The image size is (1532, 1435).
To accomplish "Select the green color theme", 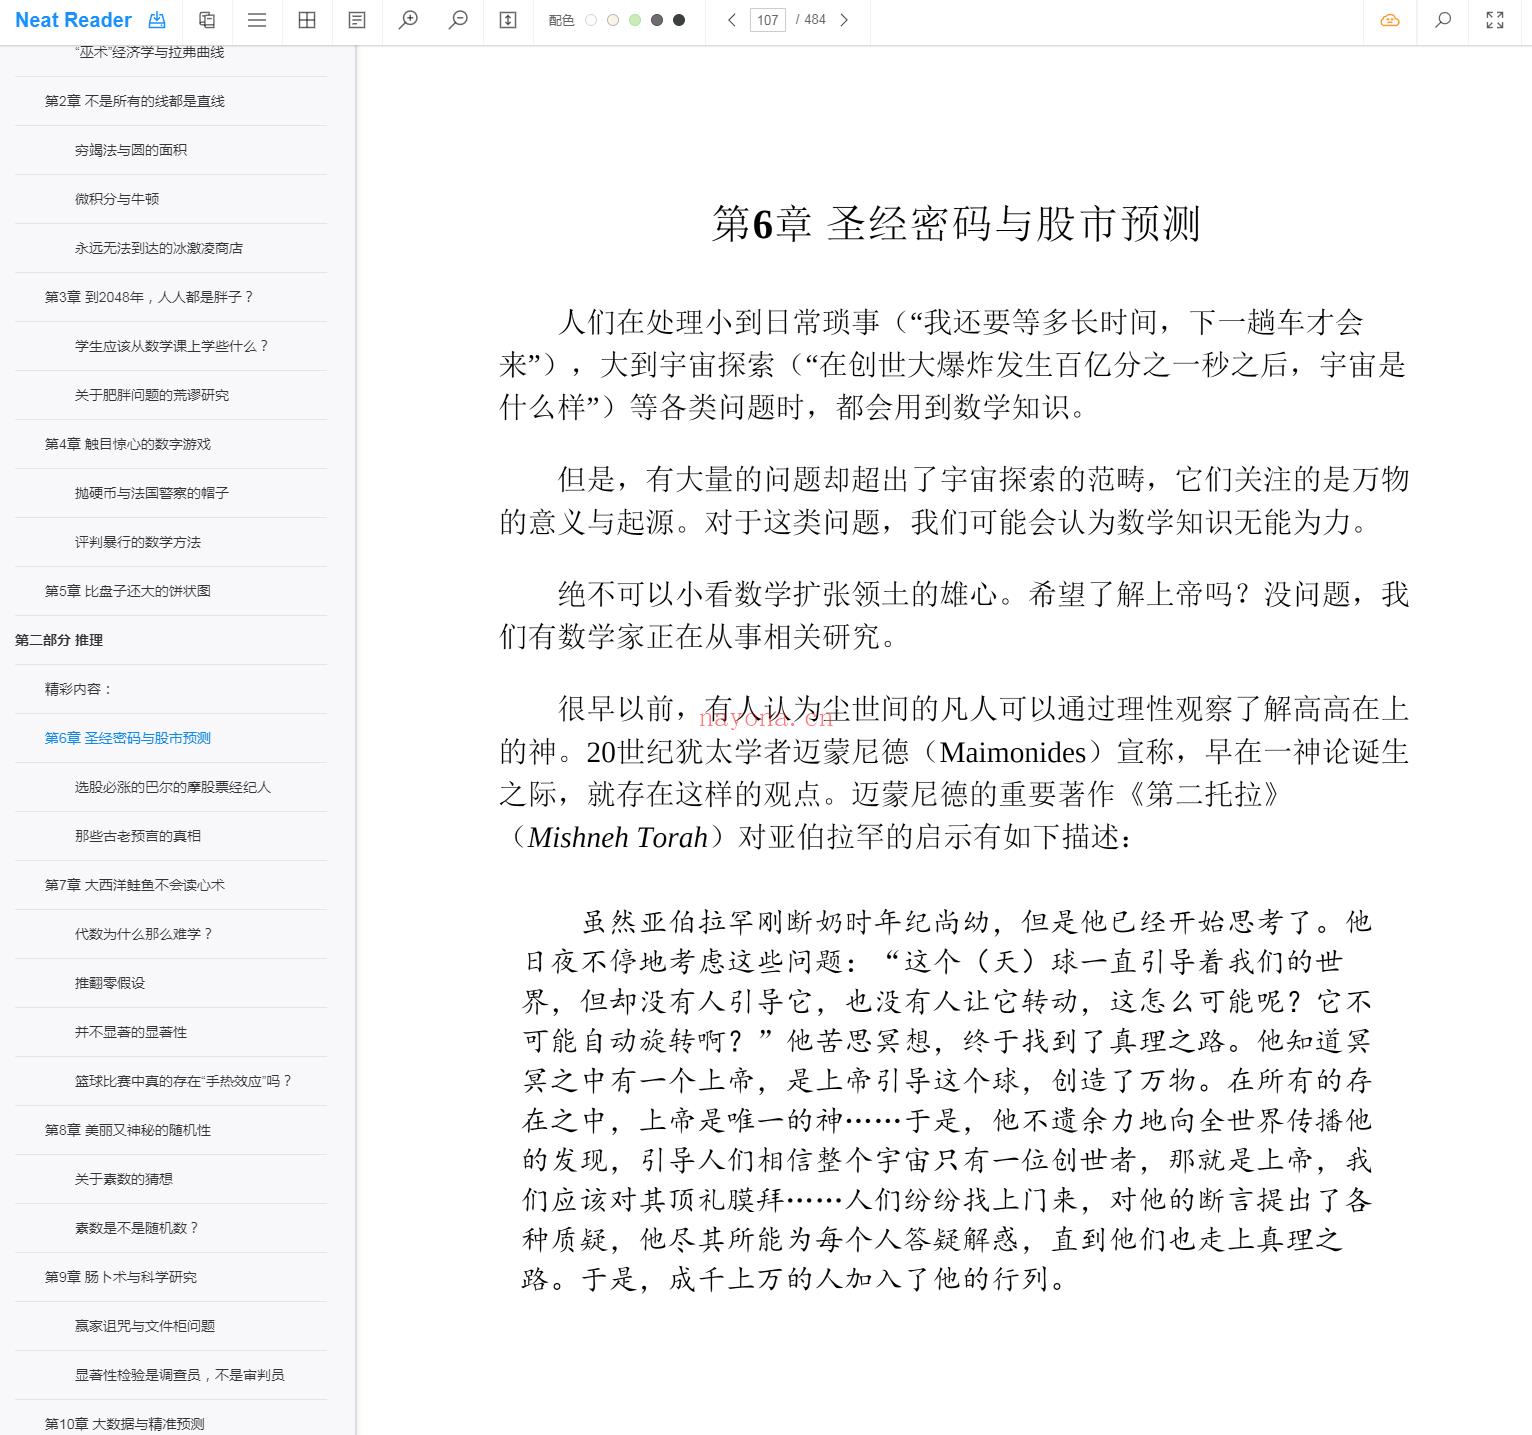I will [635, 20].
